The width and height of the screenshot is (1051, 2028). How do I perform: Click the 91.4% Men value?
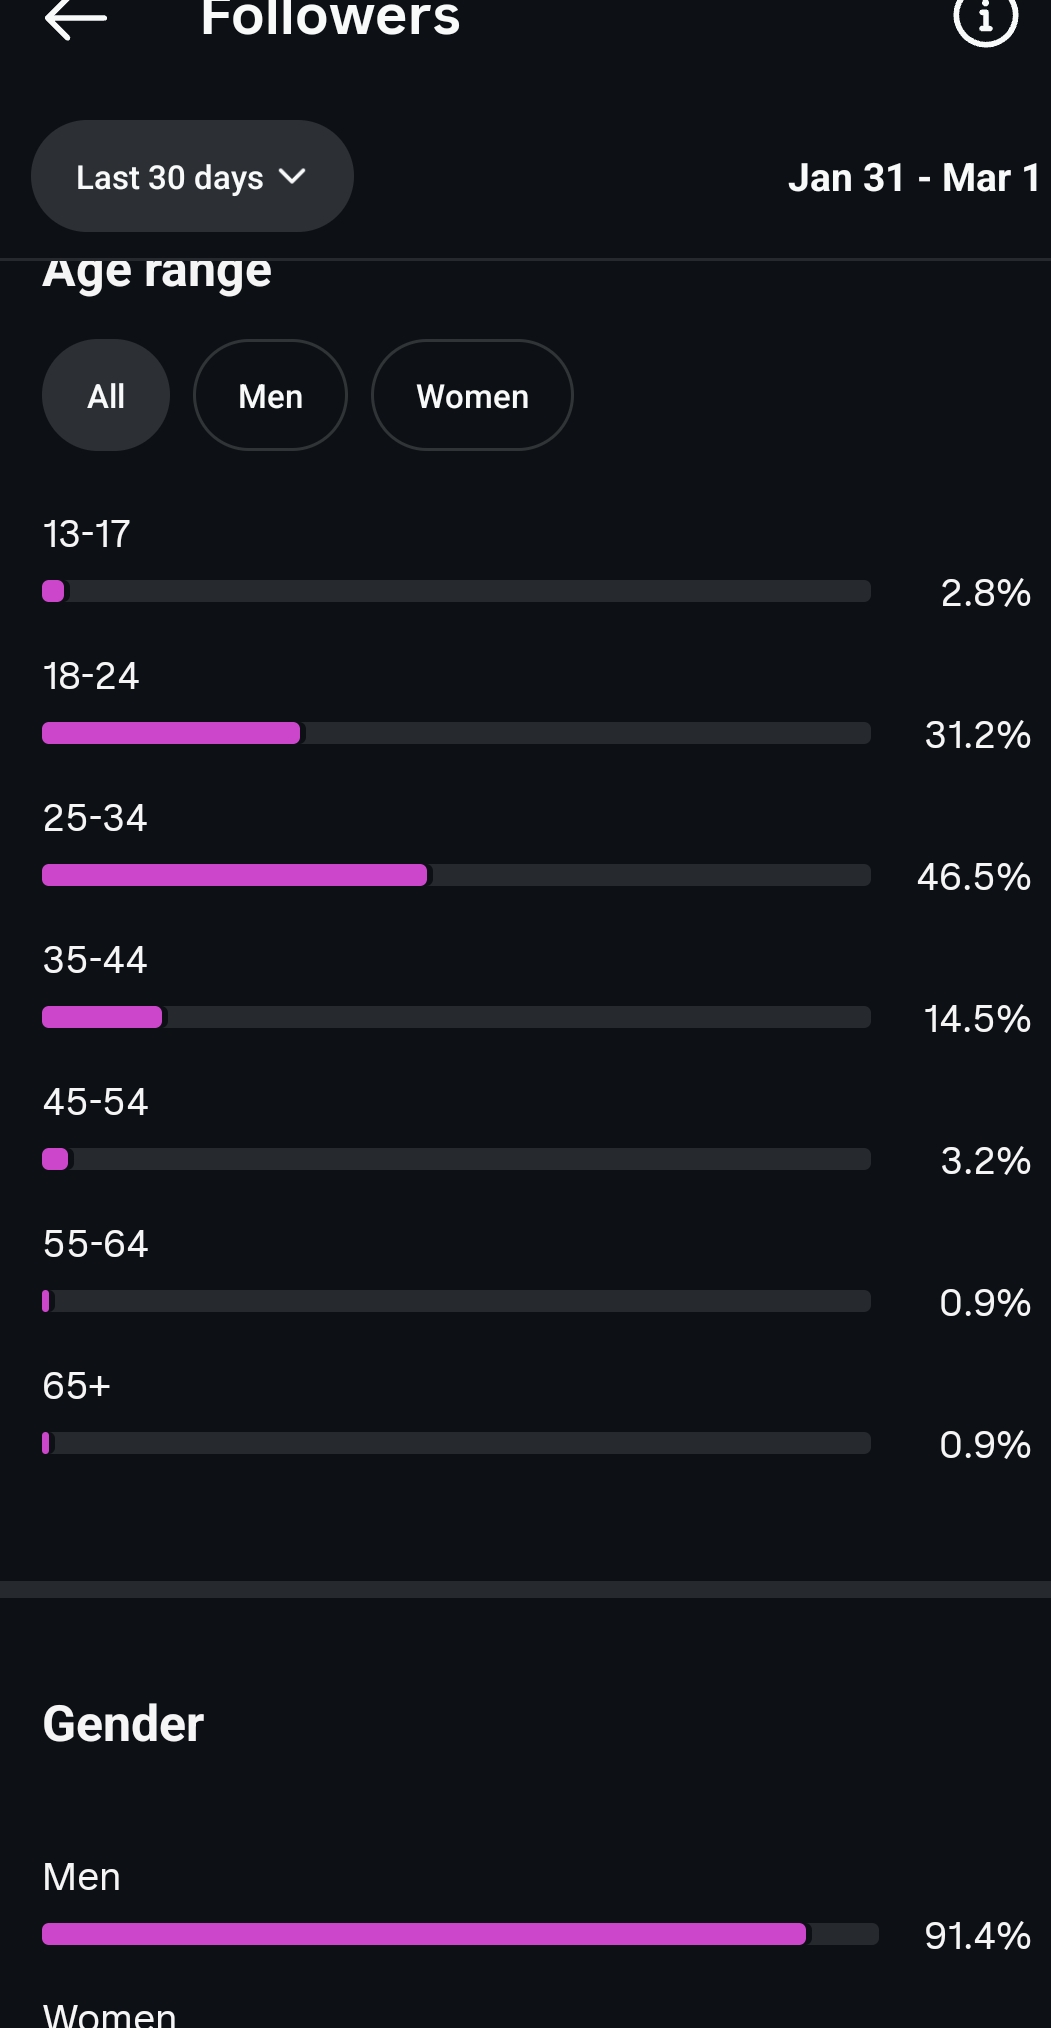click(977, 1936)
